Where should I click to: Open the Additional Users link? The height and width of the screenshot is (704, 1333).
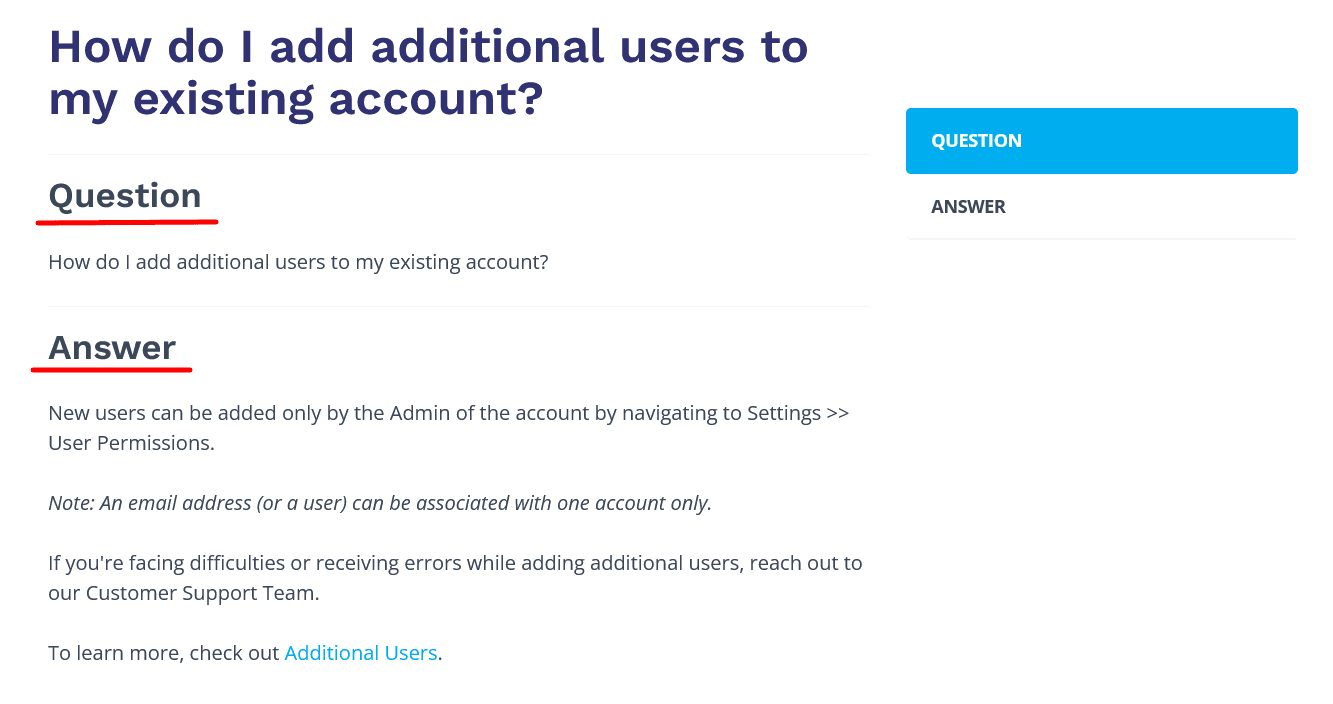click(360, 652)
